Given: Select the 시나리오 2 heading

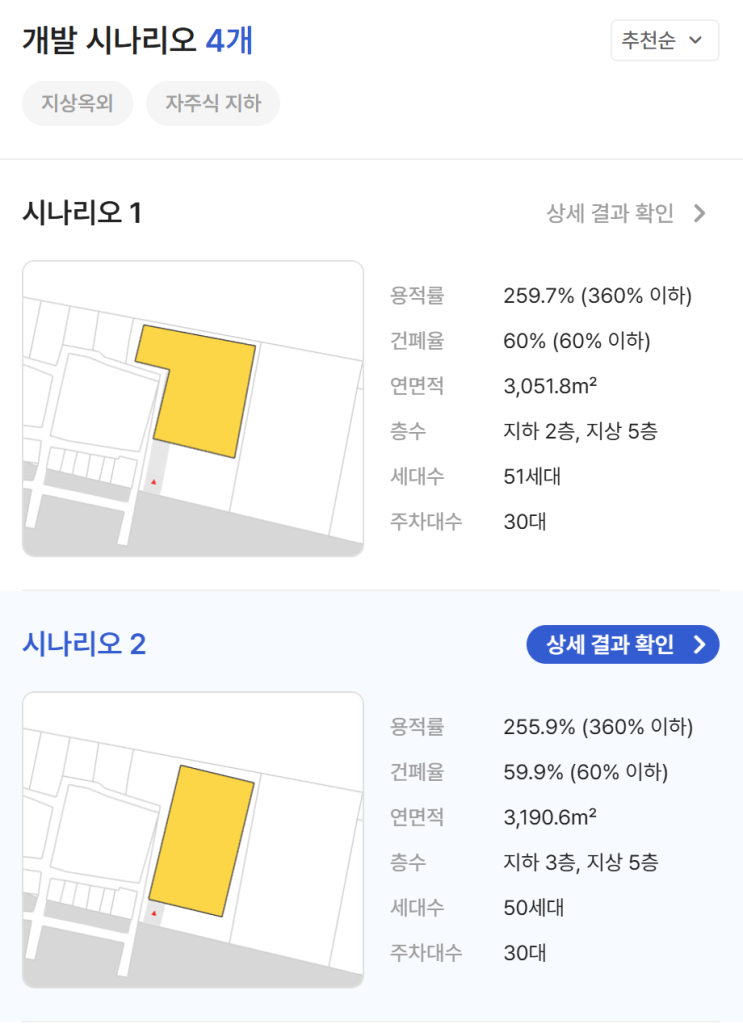Looking at the screenshot, I should point(84,644).
